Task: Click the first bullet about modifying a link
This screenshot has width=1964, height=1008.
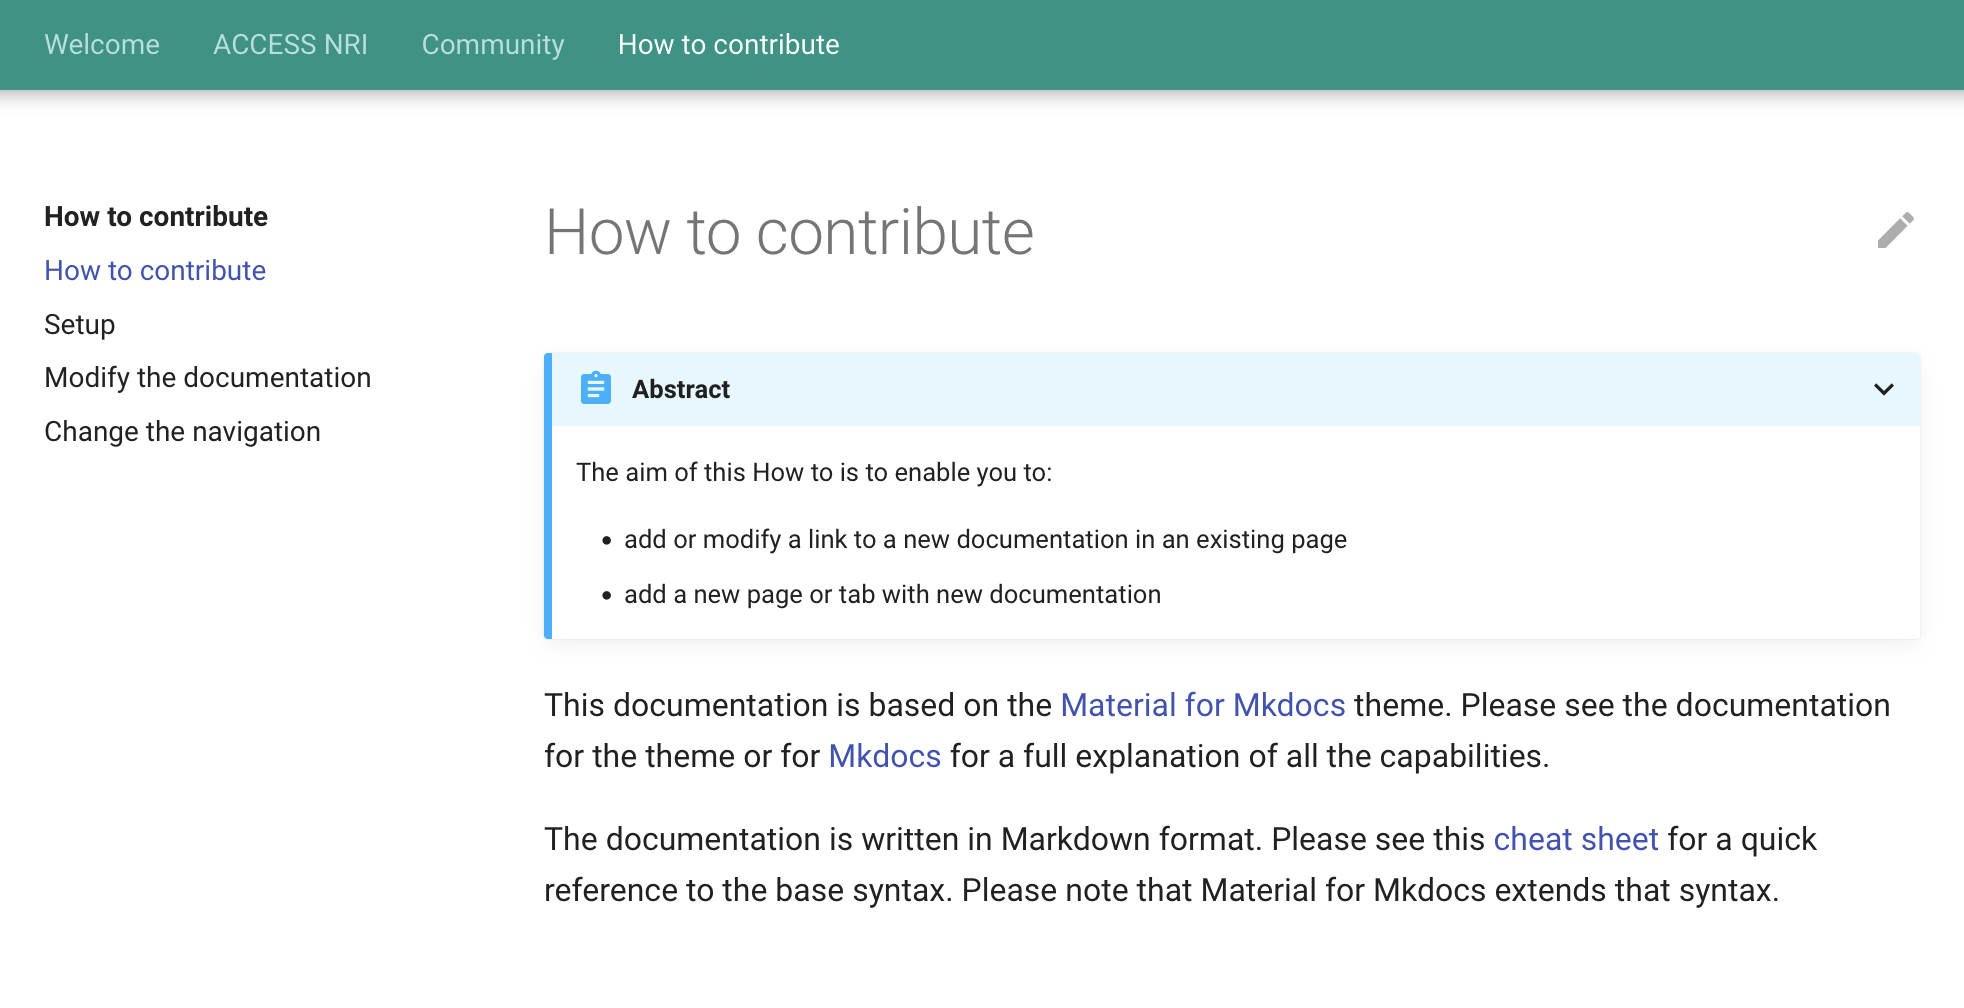Action: 985,540
